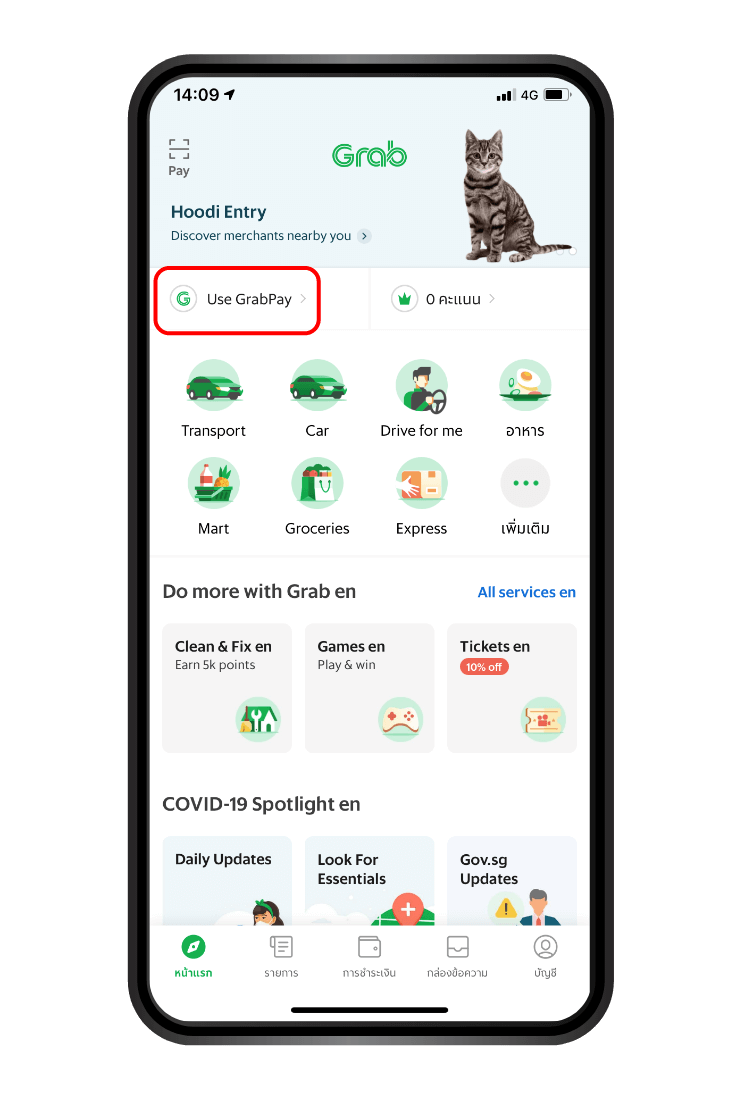The width and height of the screenshot is (740, 1100).
Task: Open the Clean & Fix en card
Action: pyautogui.click(x=227, y=688)
